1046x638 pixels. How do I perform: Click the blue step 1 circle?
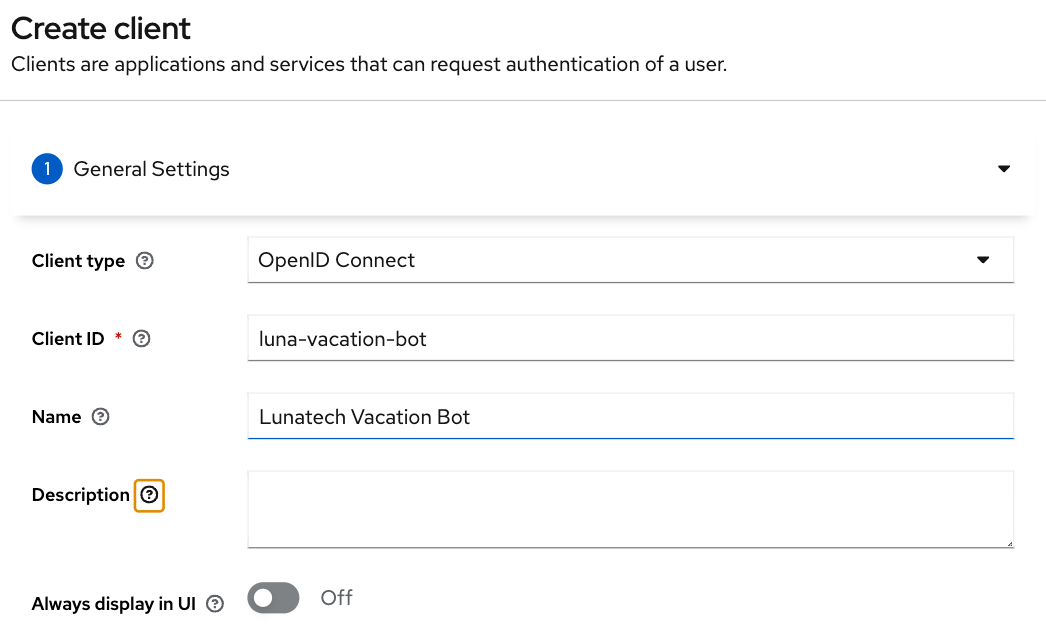[x=47, y=169]
